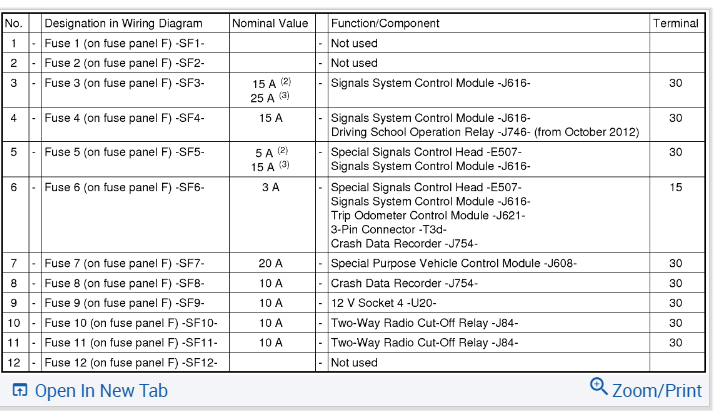Select Fuse 1 (on fuse panel F) -SF1- cell
The height and width of the screenshot is (413, 717).
click(124, 43)
